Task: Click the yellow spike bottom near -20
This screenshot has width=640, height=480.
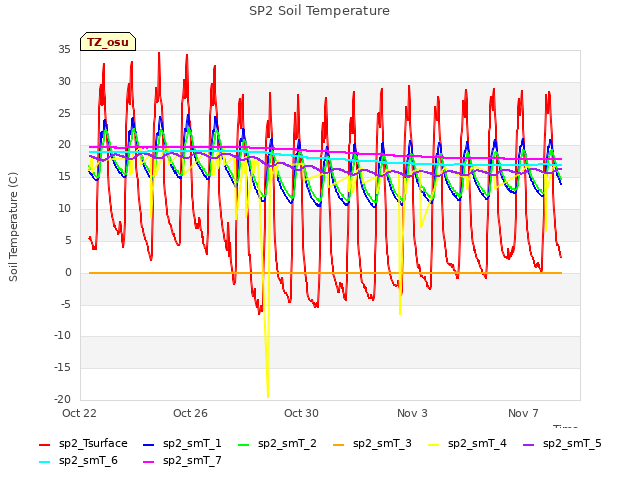Action: pos(268,396)
